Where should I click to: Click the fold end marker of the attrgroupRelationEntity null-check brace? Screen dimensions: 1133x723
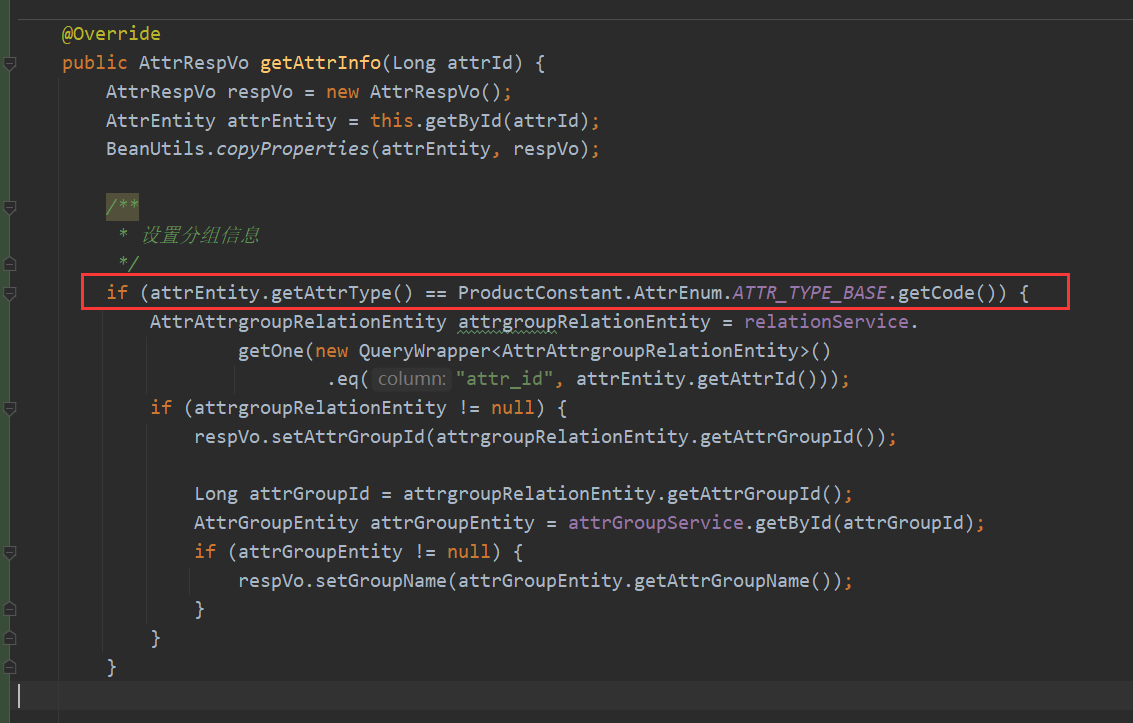[10, 638]
